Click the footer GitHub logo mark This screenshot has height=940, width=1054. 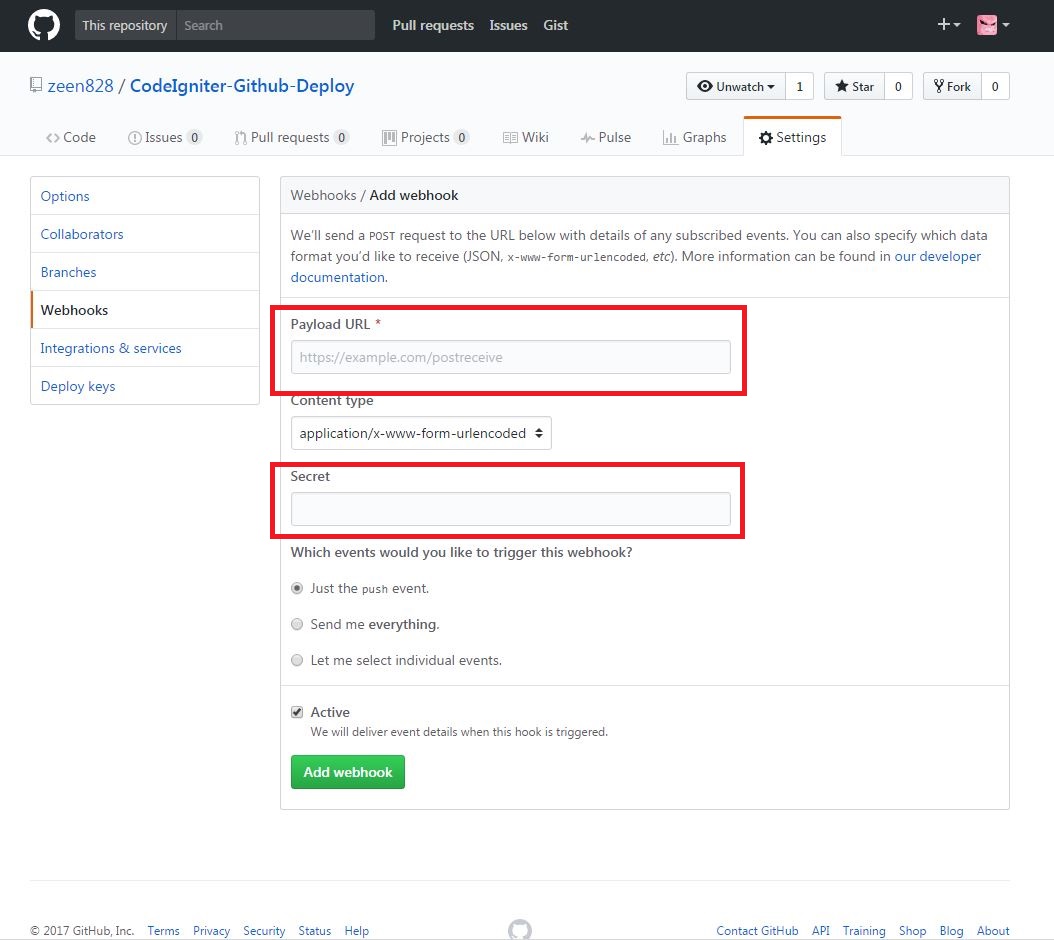[520, 929]
